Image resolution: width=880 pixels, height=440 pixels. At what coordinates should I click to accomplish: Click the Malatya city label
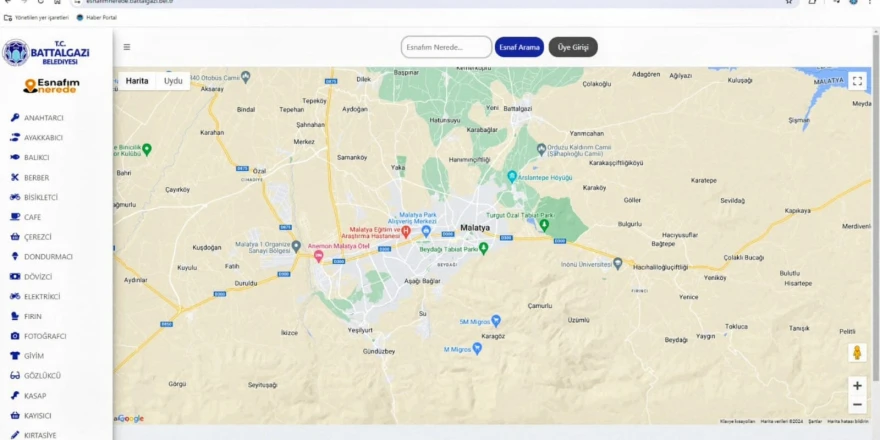point(475,228)
